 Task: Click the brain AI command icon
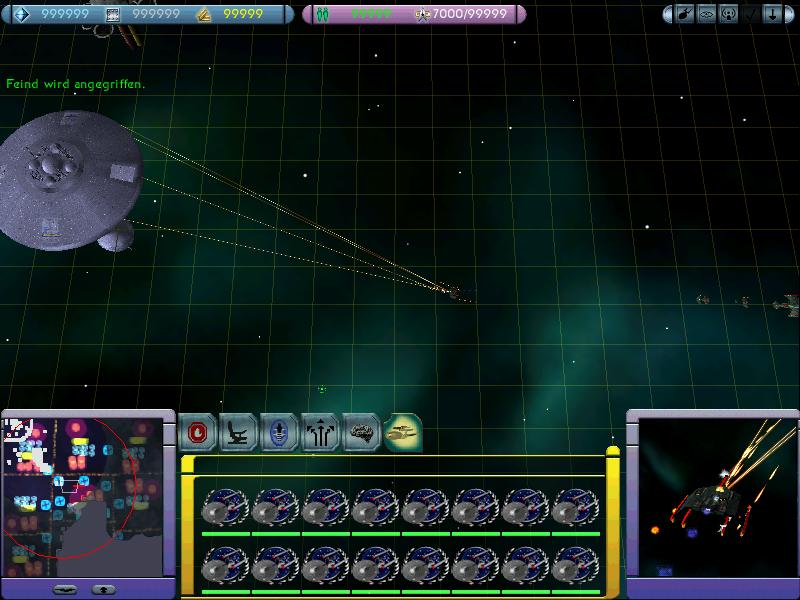(x=362, y=433)
